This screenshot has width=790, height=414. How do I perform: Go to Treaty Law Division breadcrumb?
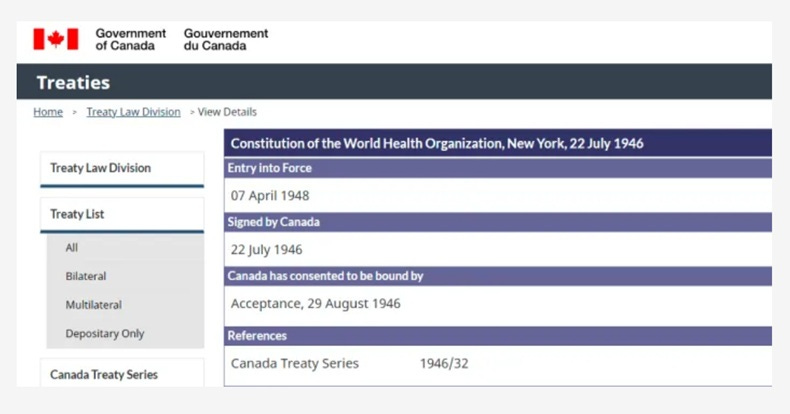133,112
